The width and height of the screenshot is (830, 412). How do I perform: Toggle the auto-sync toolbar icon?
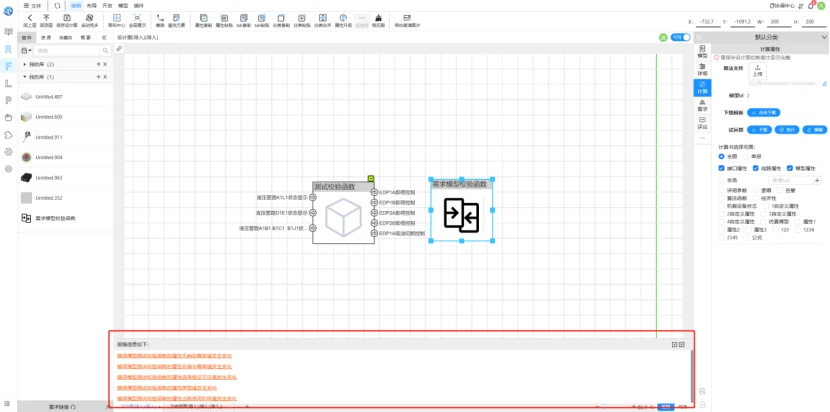89,20
